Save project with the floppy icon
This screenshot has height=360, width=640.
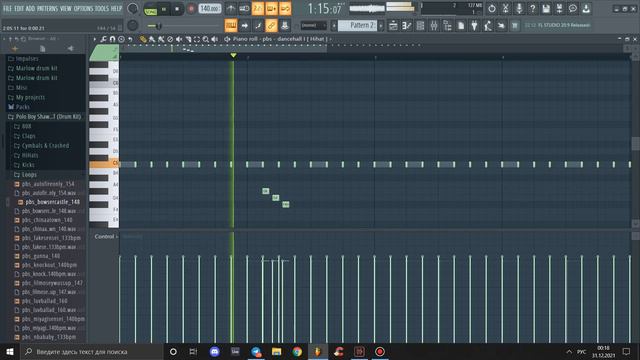[546, 9]
